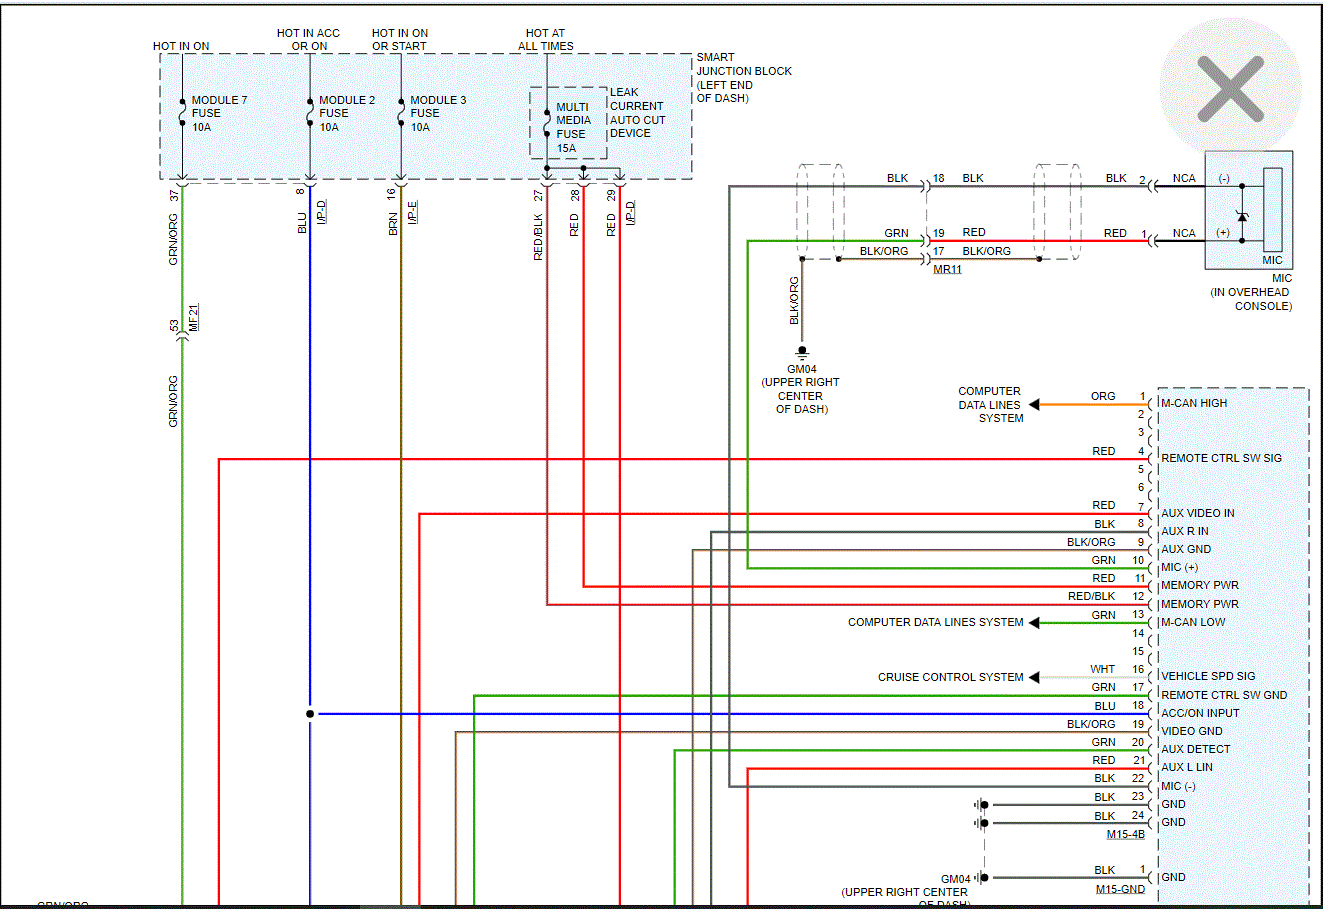Select the AUX GND pin label

1186,549
